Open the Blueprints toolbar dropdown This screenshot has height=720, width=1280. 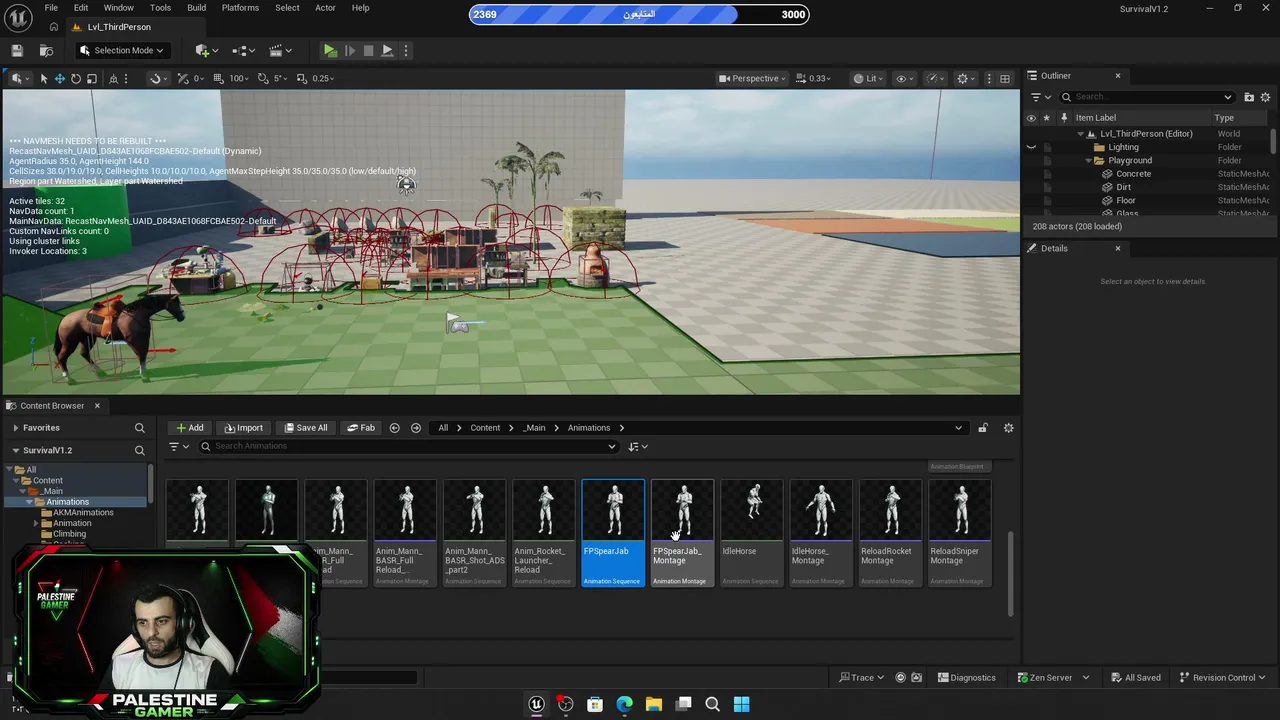point(243,50)
